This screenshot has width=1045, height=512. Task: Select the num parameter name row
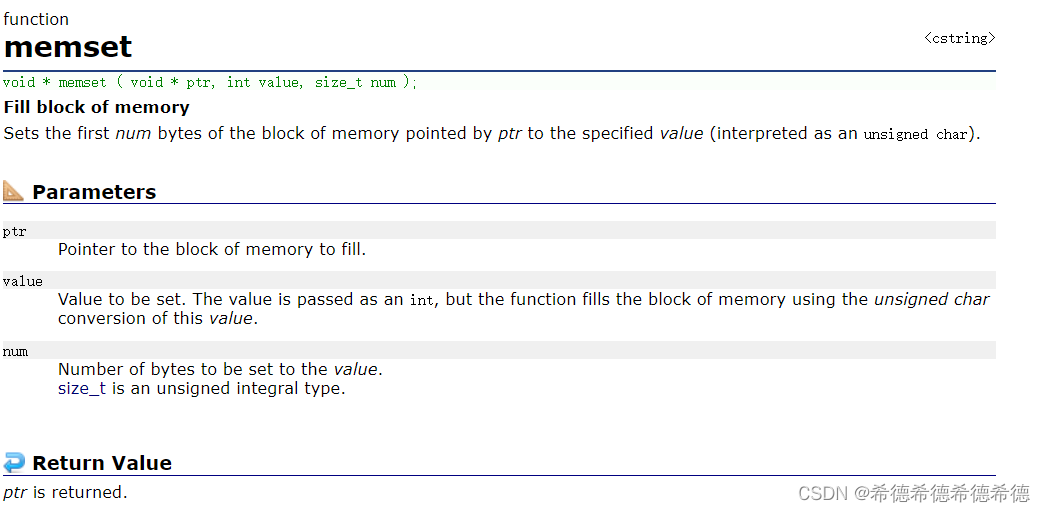(499, 351)
